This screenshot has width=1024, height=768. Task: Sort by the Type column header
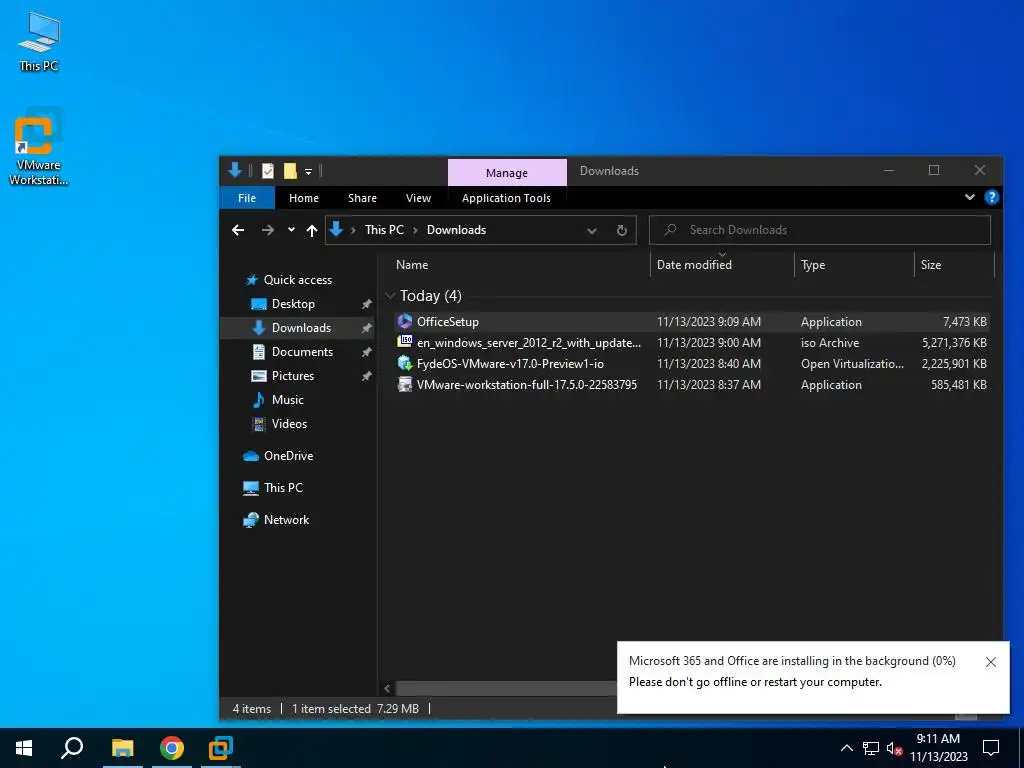click(x=813, y=264)
